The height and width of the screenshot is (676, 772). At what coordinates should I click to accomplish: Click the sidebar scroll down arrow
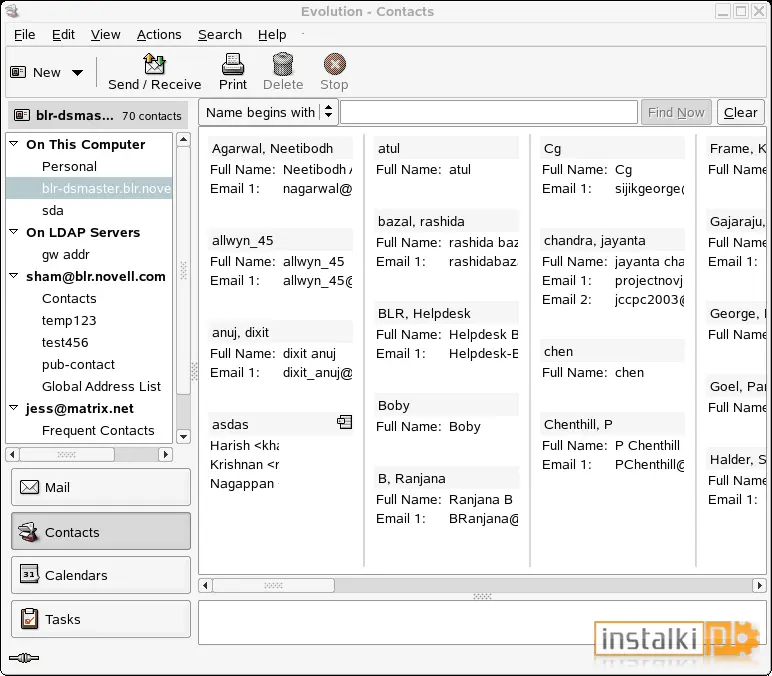pyautogui.click(x=184, y=436)
